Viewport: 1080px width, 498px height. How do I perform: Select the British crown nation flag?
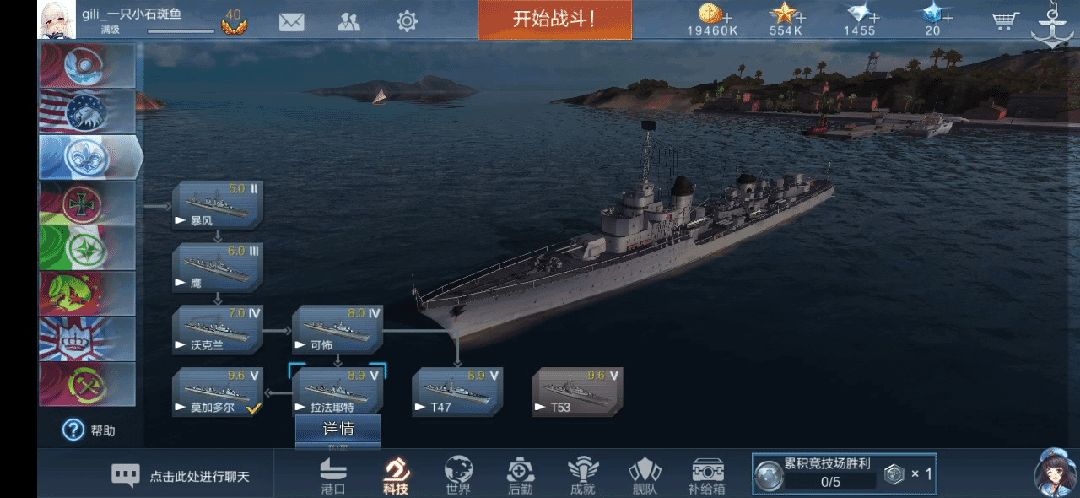[x=87, y=338]
